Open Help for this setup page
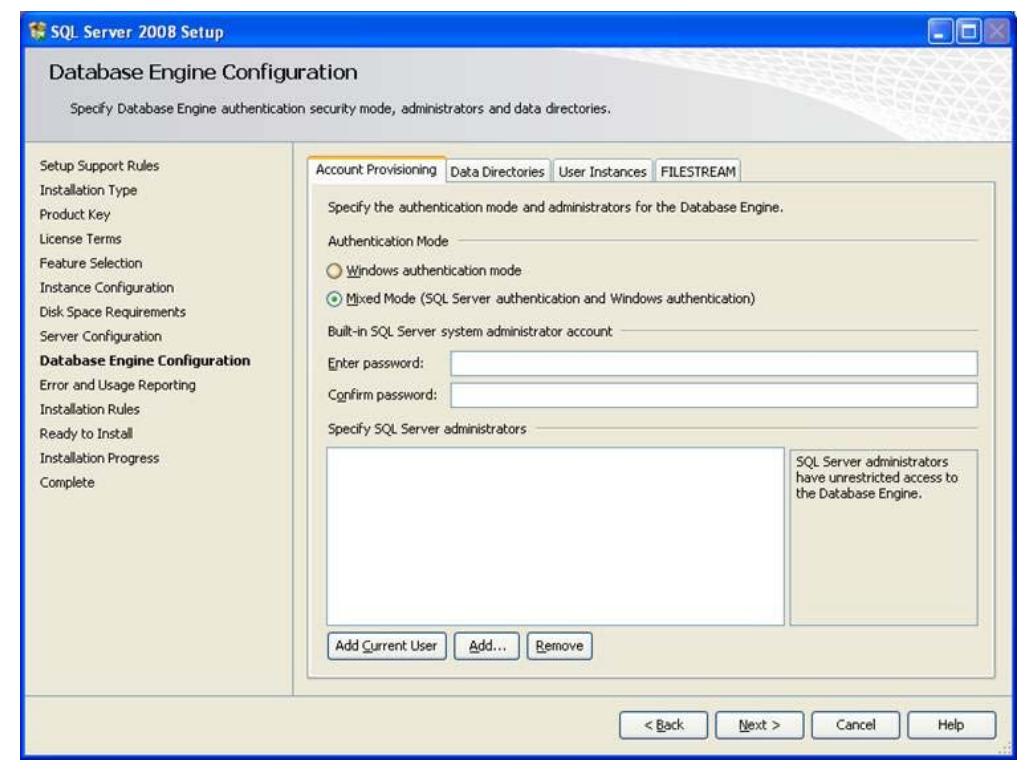The height and width of the screenshot is (775, 1036). point(951,725)
